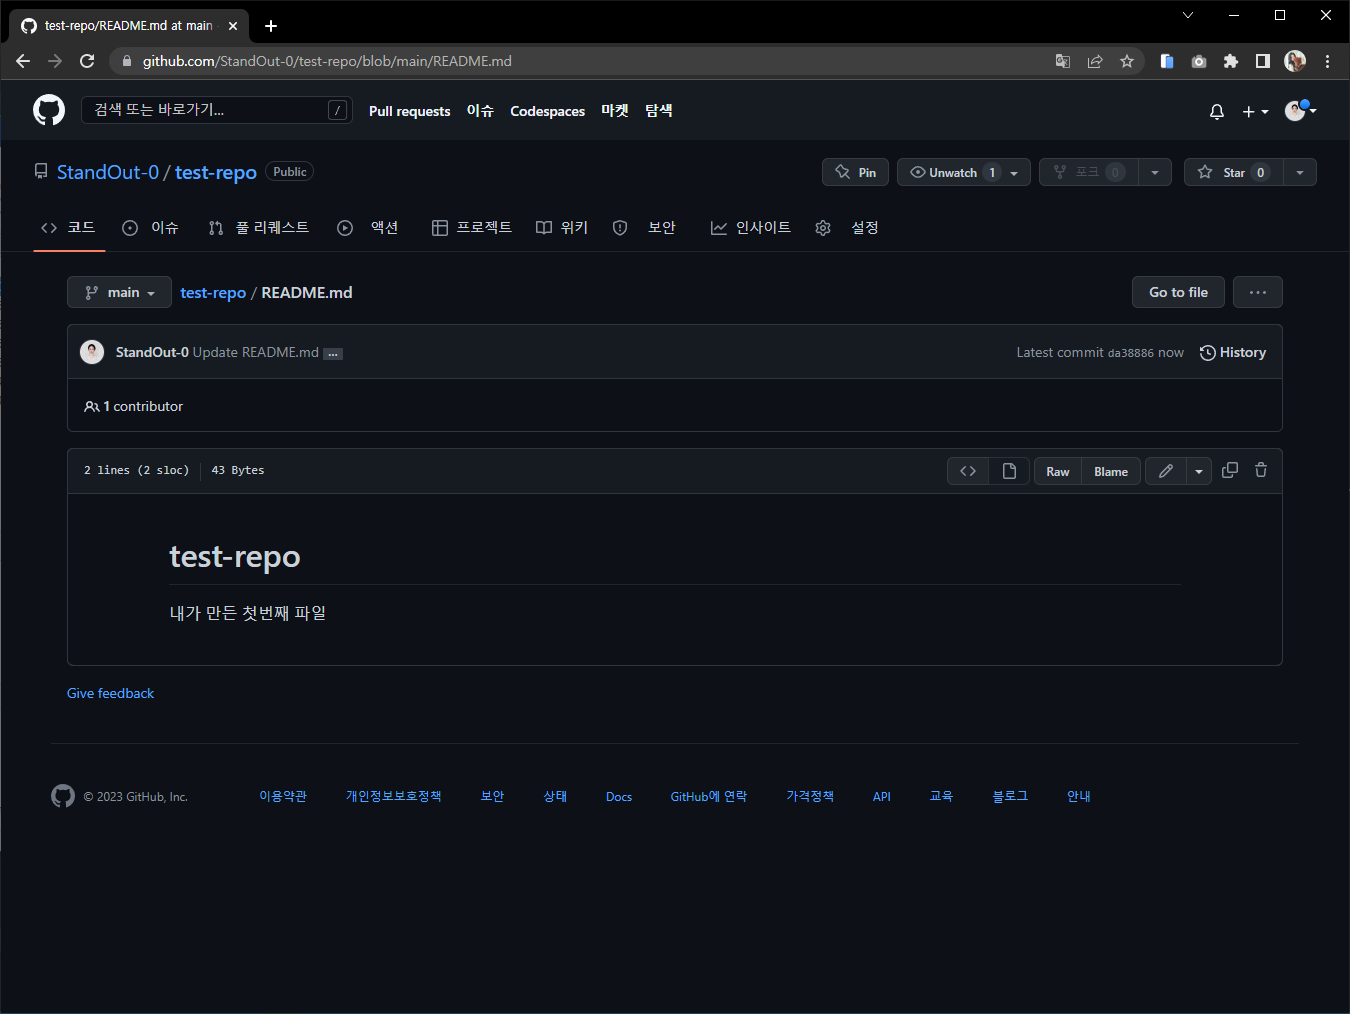
Task: Star the repository
Action: click(x=1233, y=172)
